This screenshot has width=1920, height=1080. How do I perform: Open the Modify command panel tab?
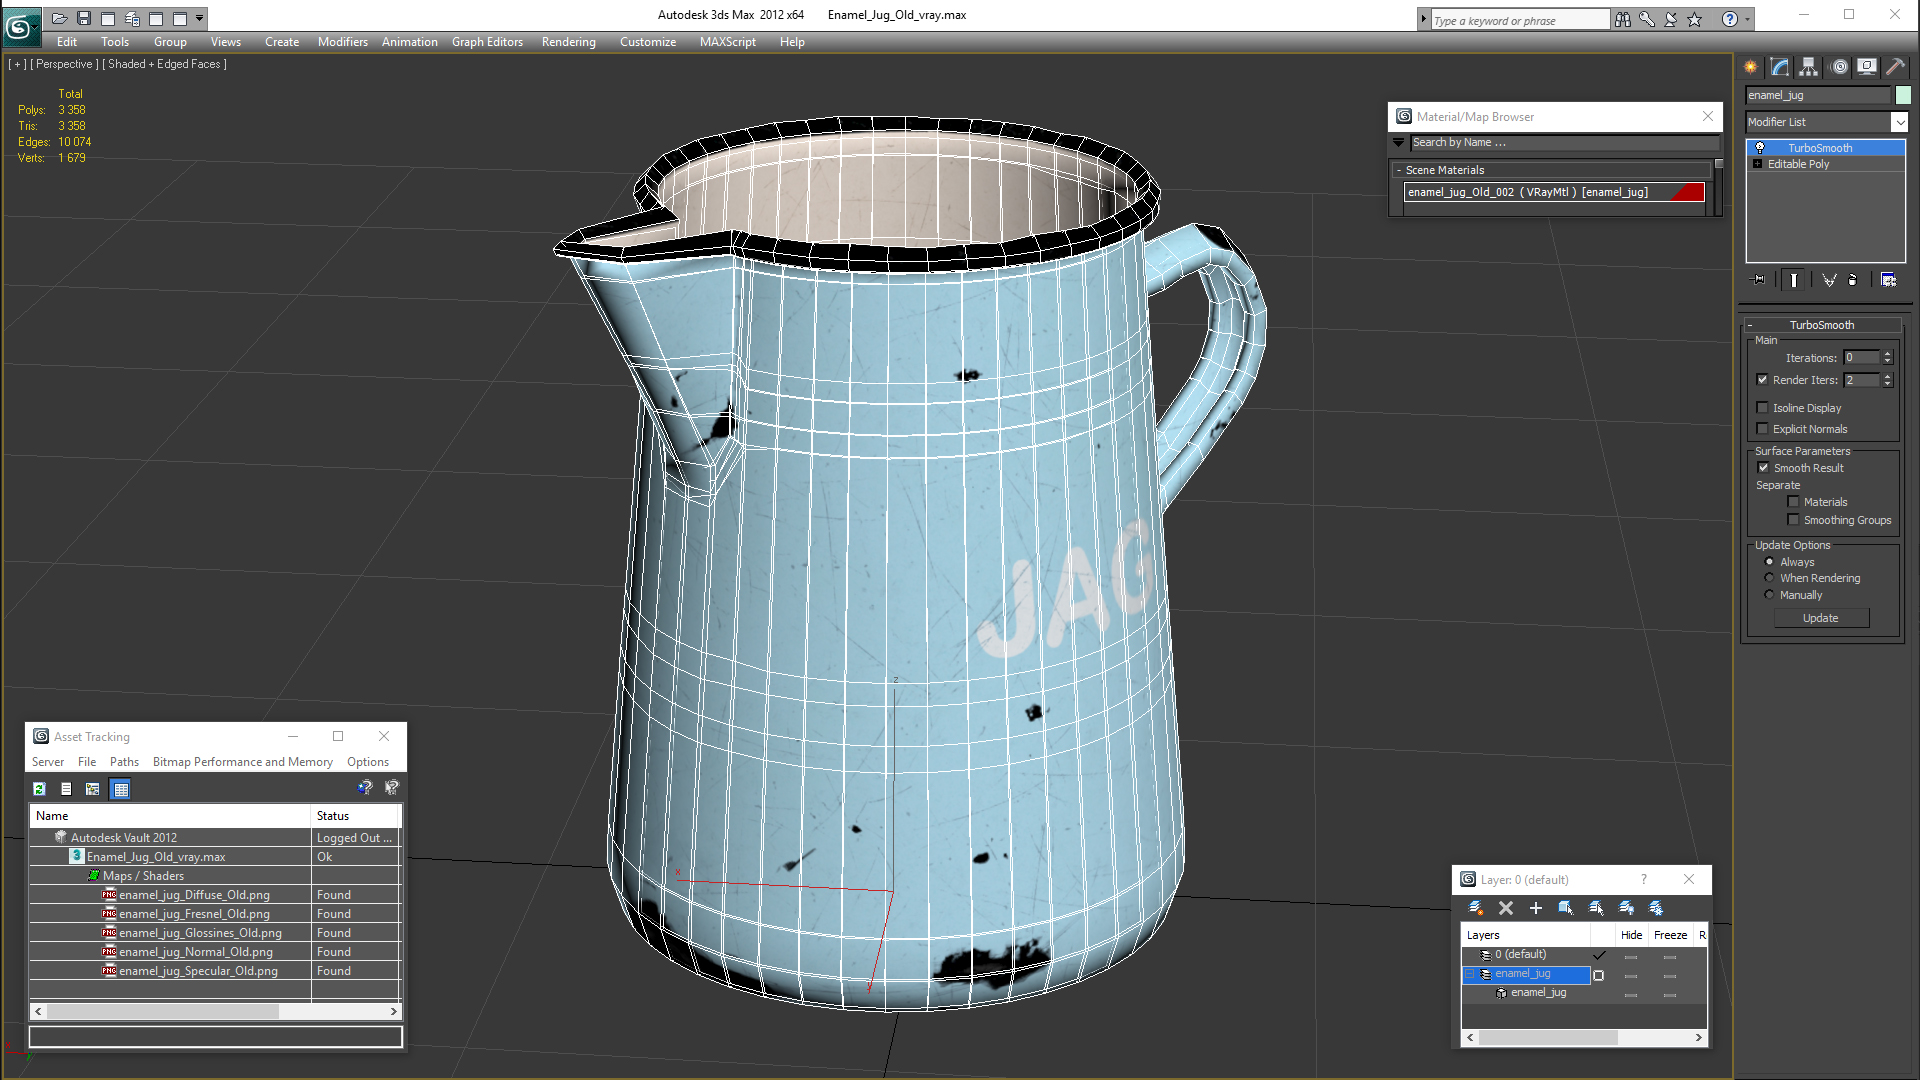coord(1780,67)
